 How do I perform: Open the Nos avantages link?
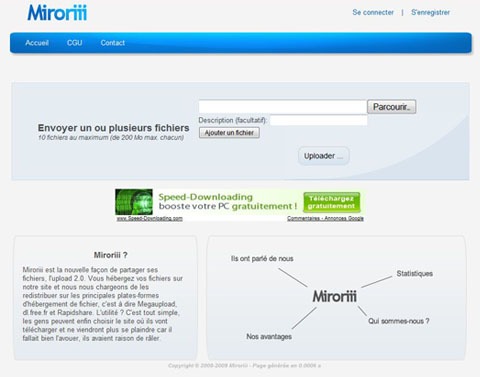[269, 337]
